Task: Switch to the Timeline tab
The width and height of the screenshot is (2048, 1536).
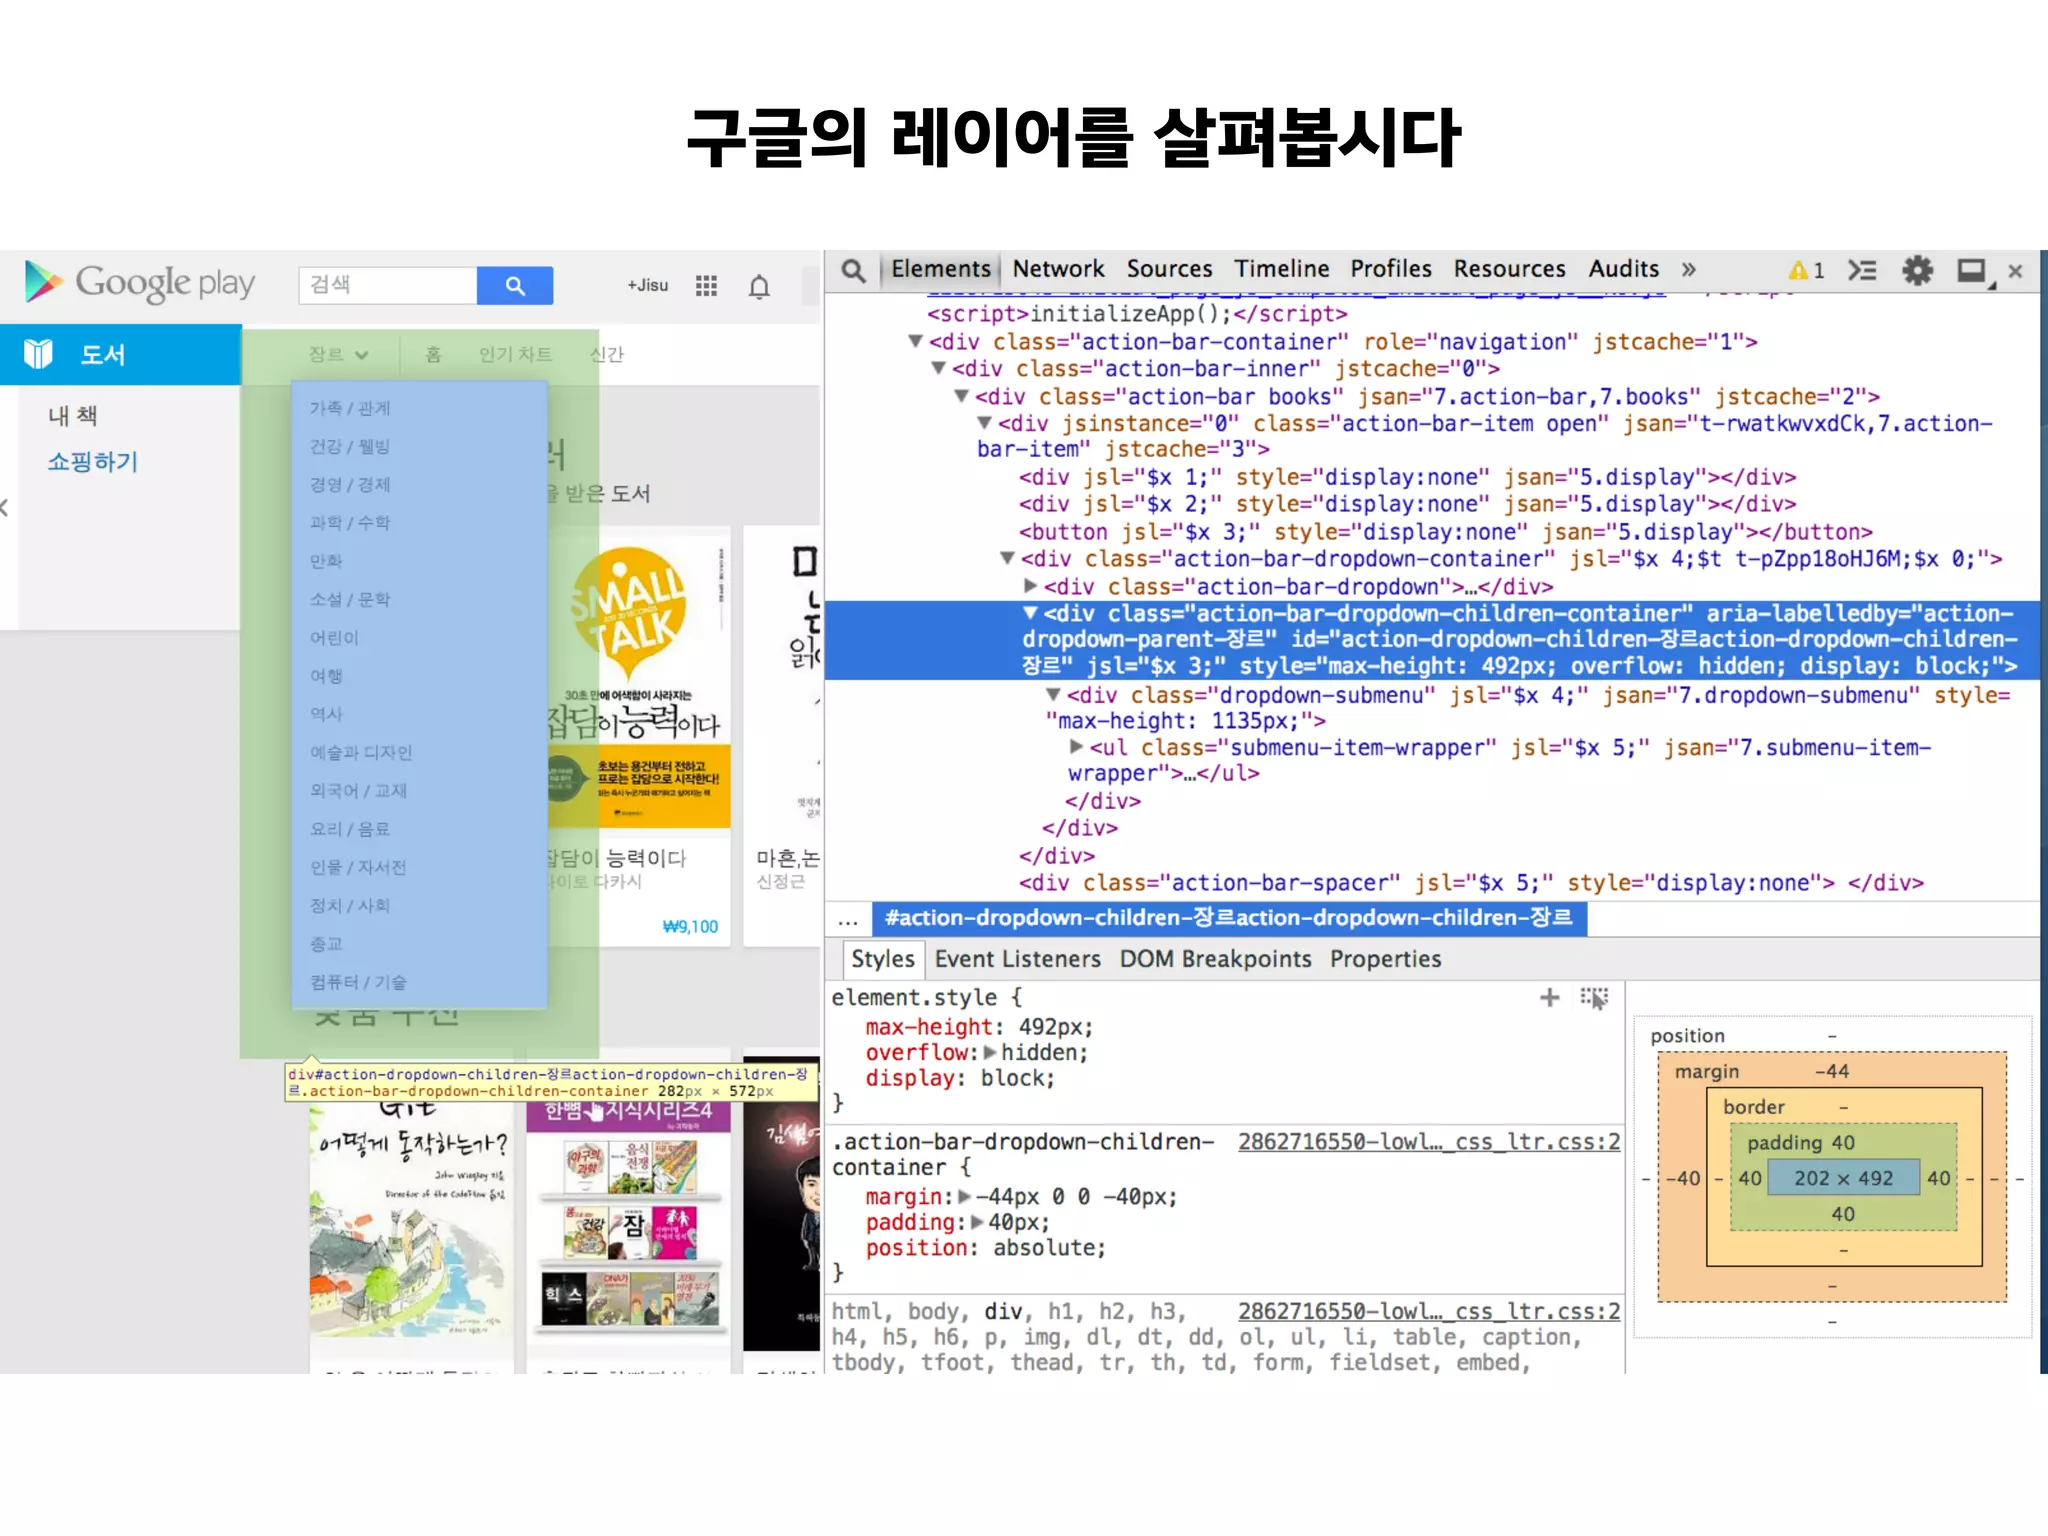Action: click(x=1281, y=269)
